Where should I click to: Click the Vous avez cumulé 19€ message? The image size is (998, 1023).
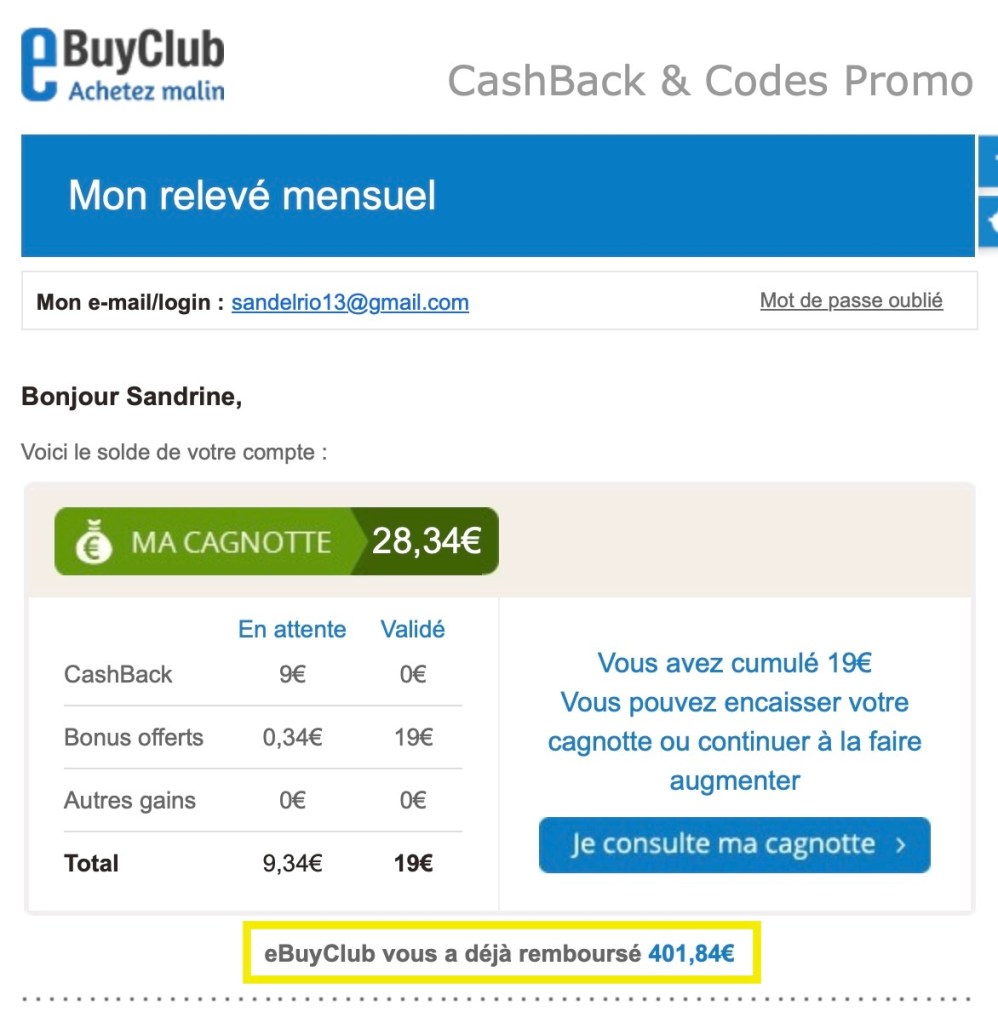(x=734, y=663)
